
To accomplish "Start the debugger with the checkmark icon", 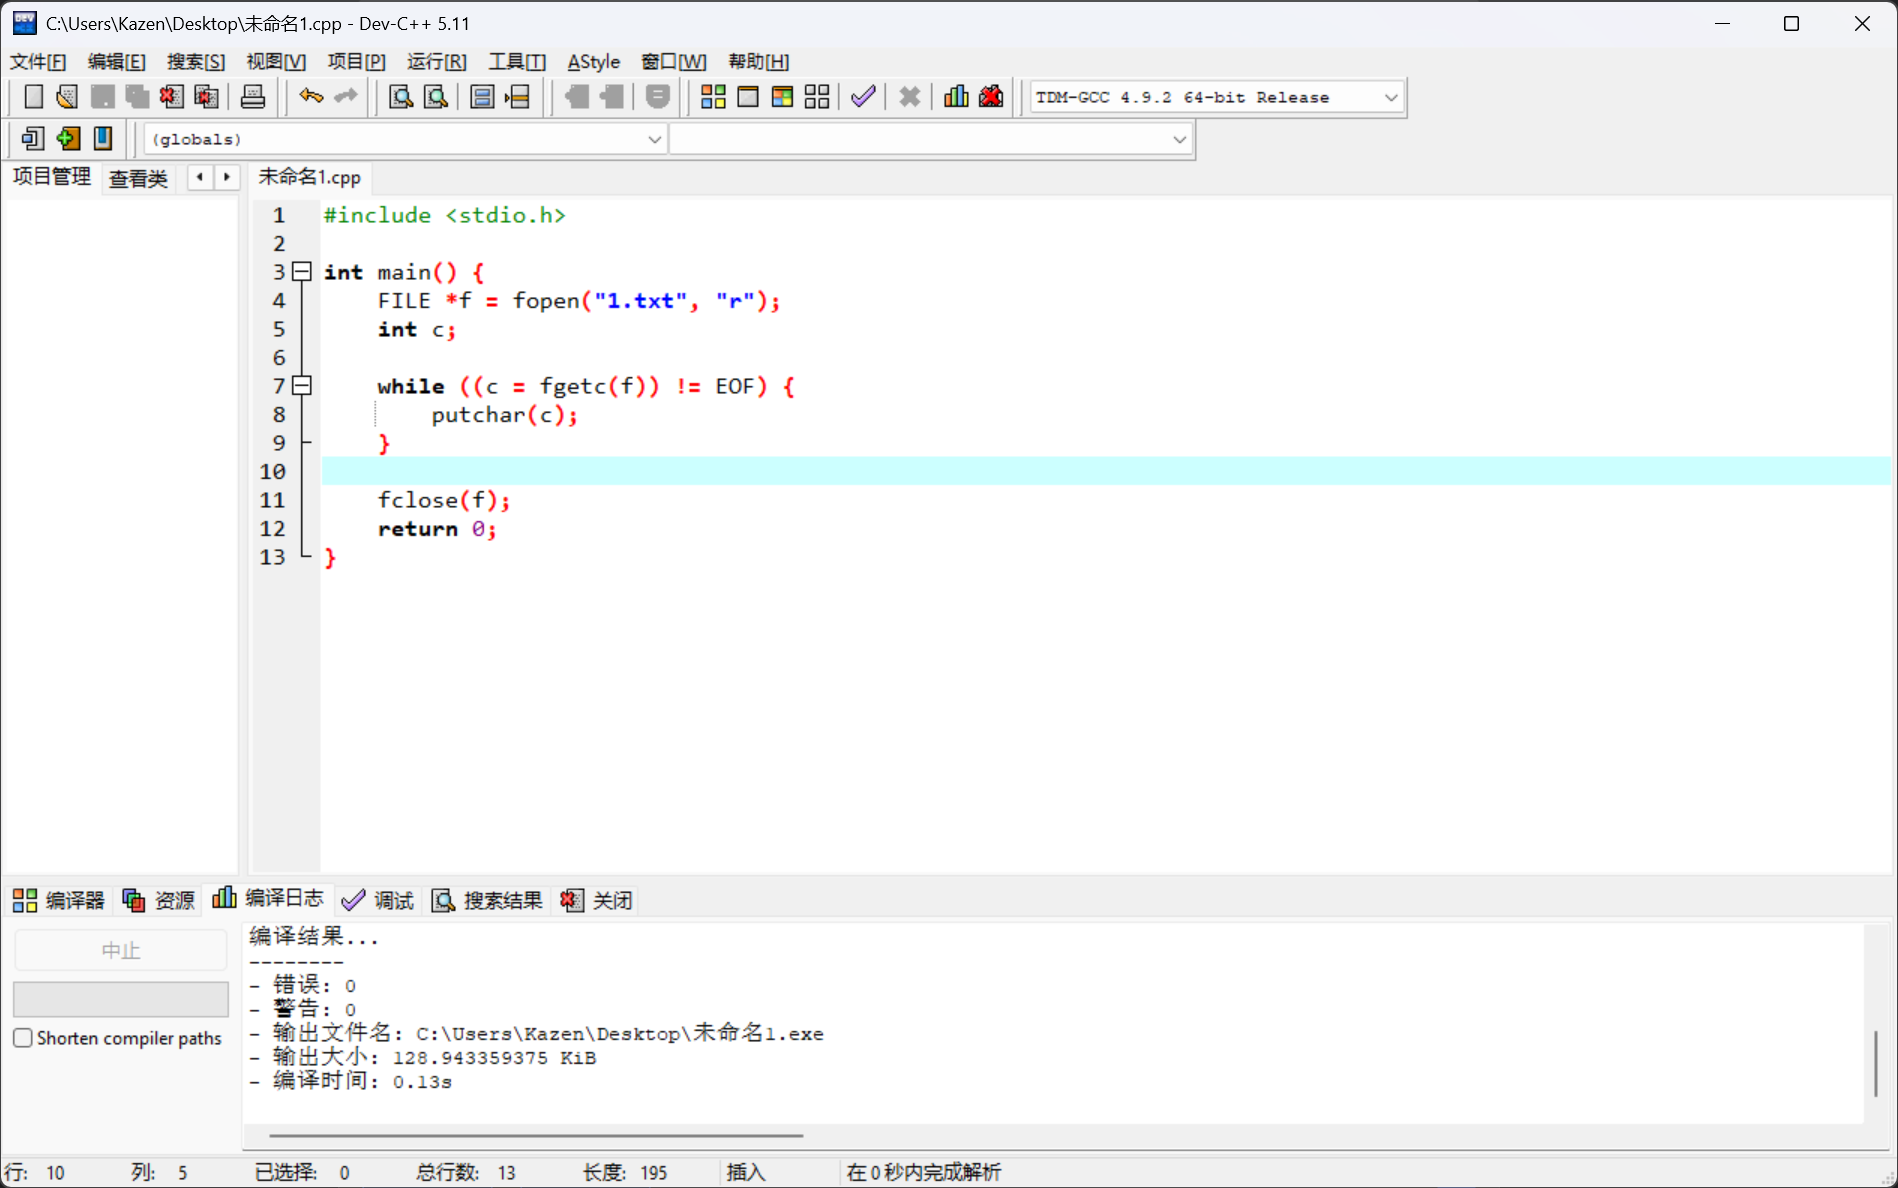I will point(863,96).
